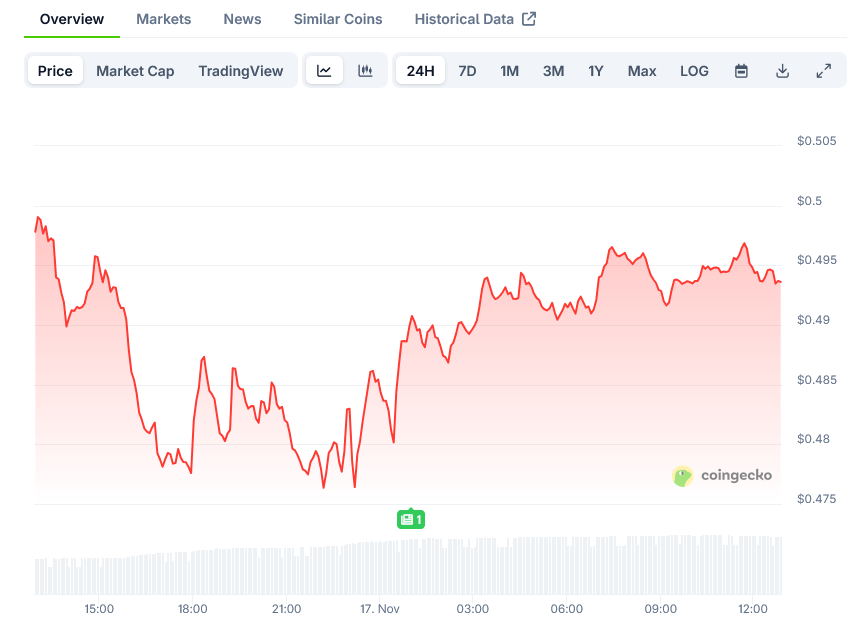Switch to candlestick chart view
Screen dimensions: 847x624
point(365,71)
